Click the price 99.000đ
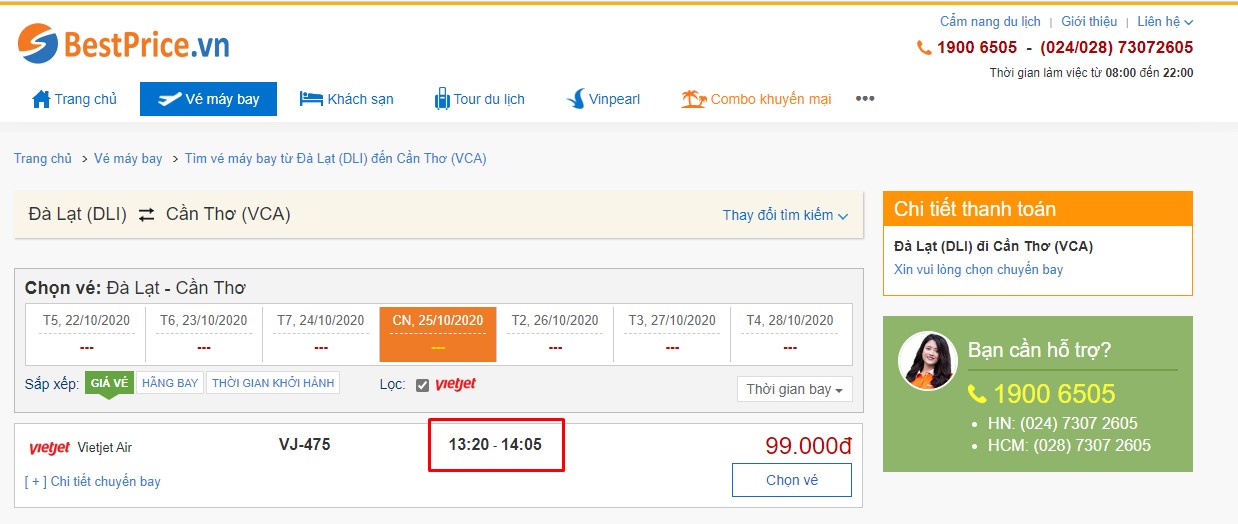The height and width of the screenshot is (524, 1238). (808, 446)
